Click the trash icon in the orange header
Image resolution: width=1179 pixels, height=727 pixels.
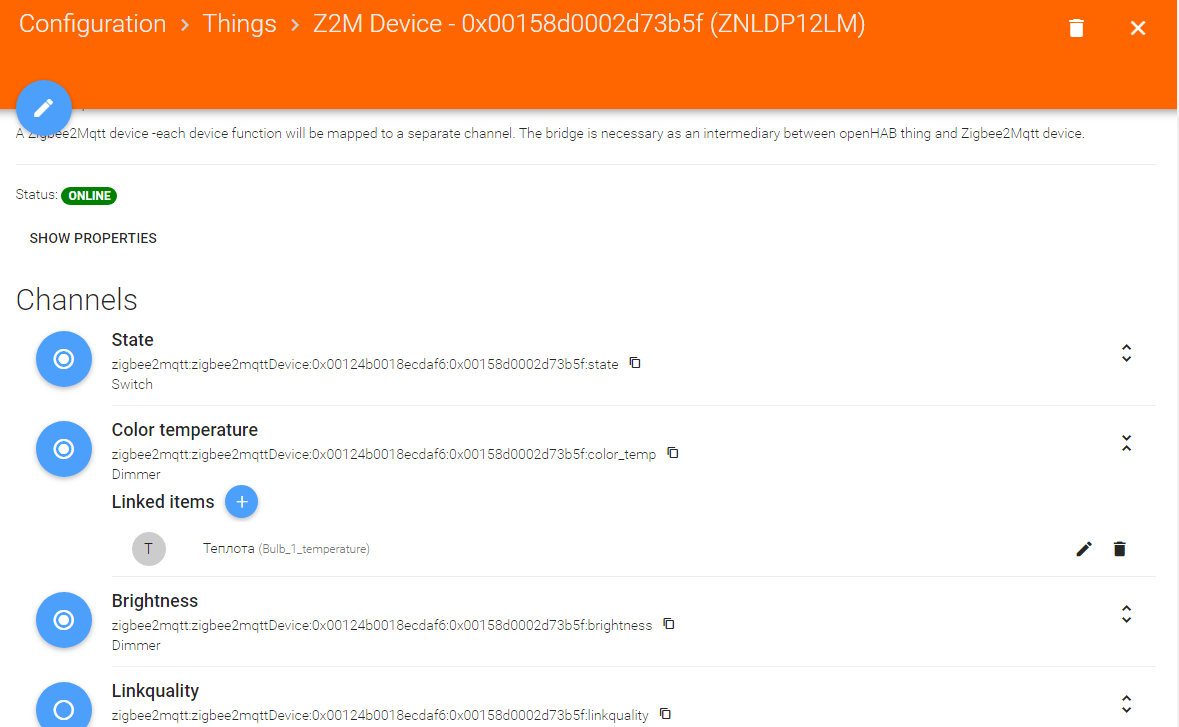[1076, 28]
